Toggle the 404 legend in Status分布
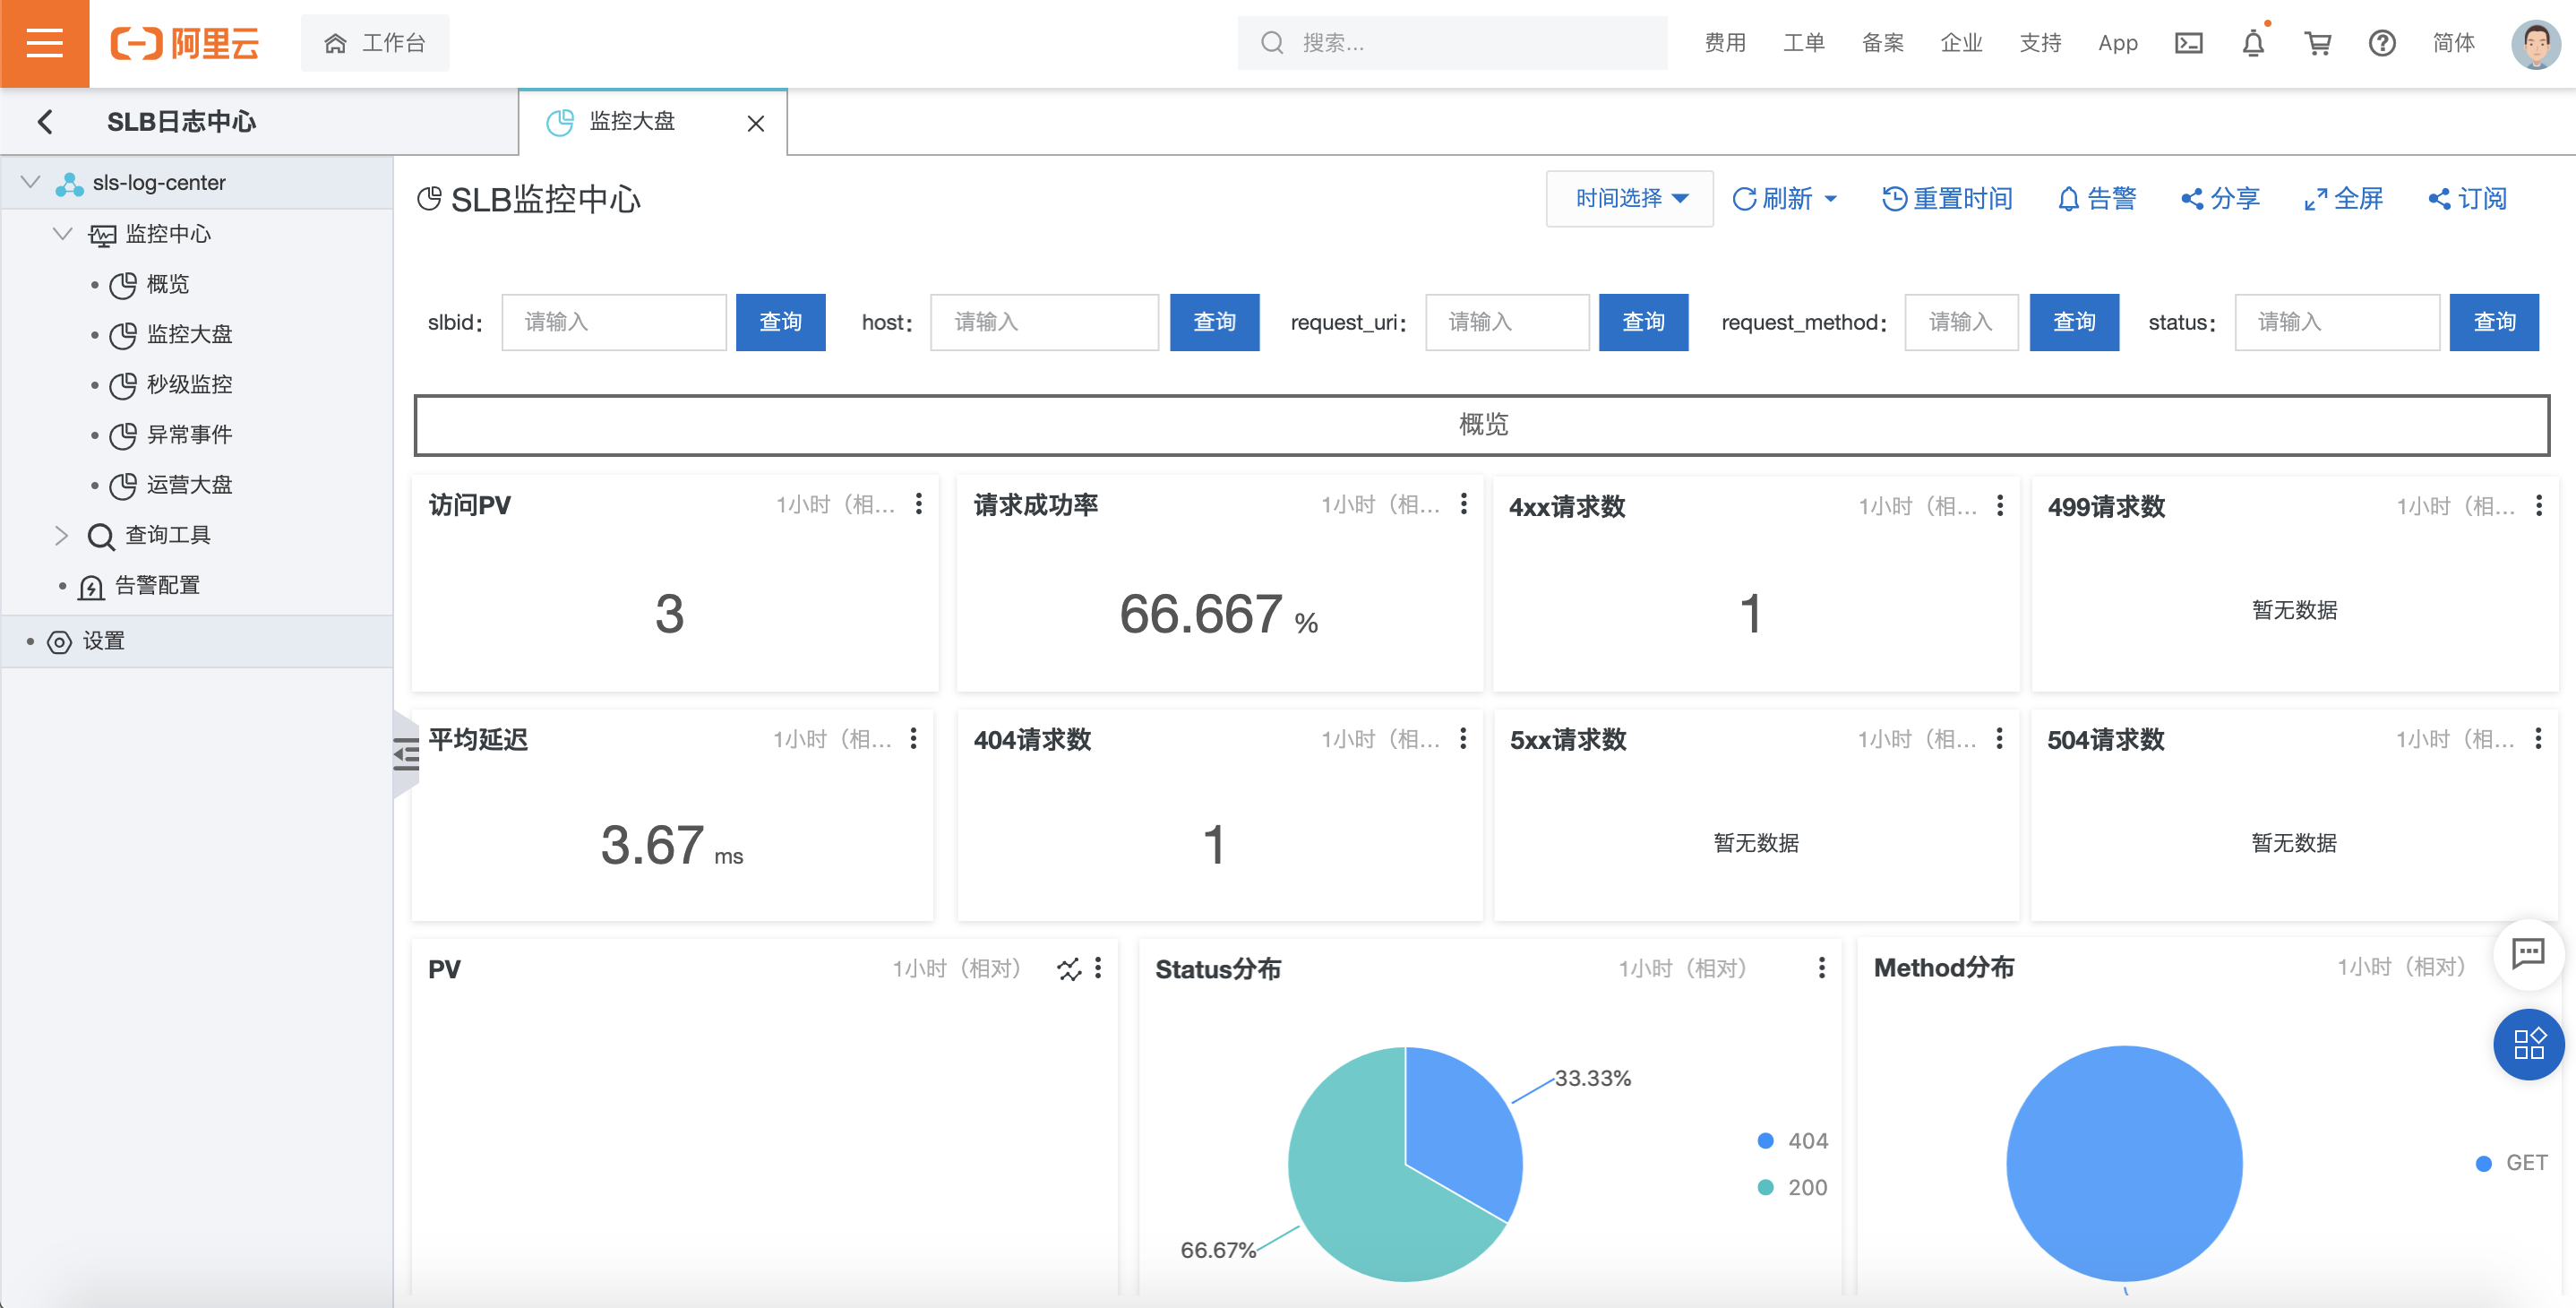 click(x=1793, y=1141)
